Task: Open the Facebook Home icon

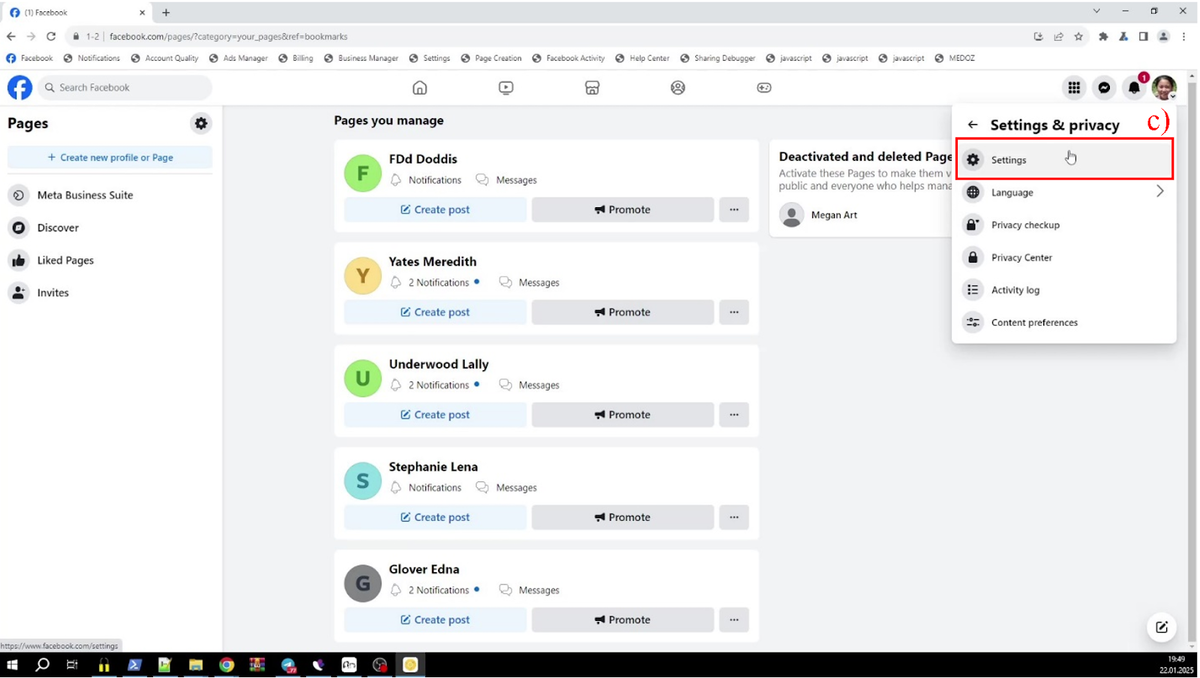Action: [420, 88]
